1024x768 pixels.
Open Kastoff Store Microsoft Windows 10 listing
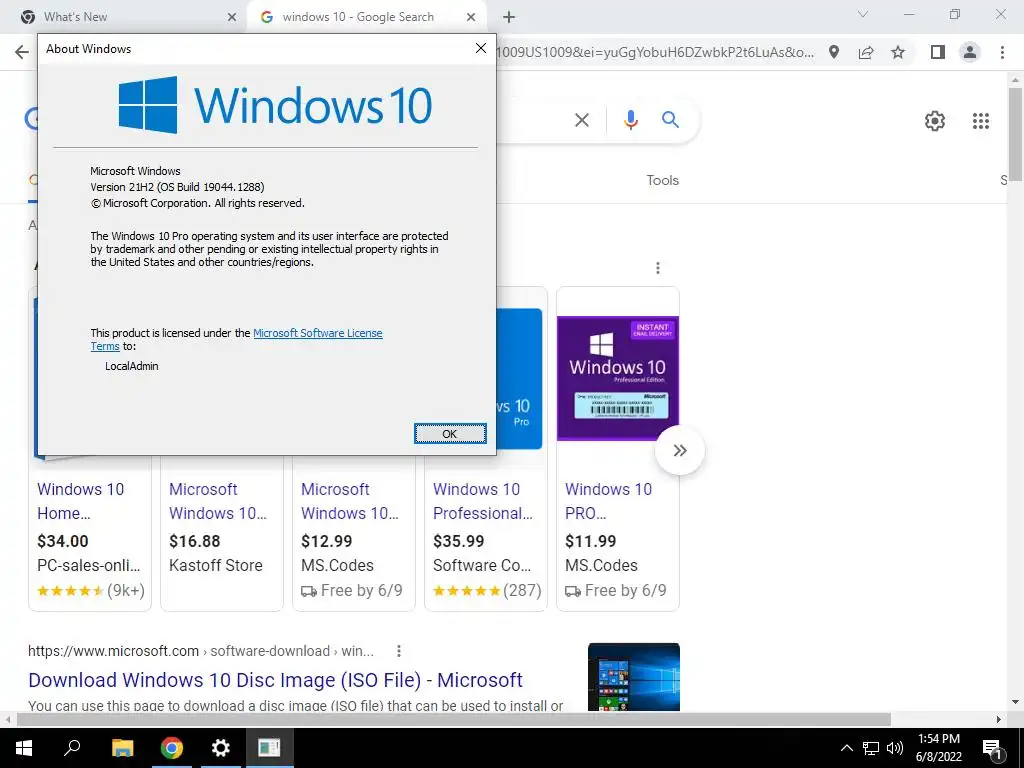218,501
